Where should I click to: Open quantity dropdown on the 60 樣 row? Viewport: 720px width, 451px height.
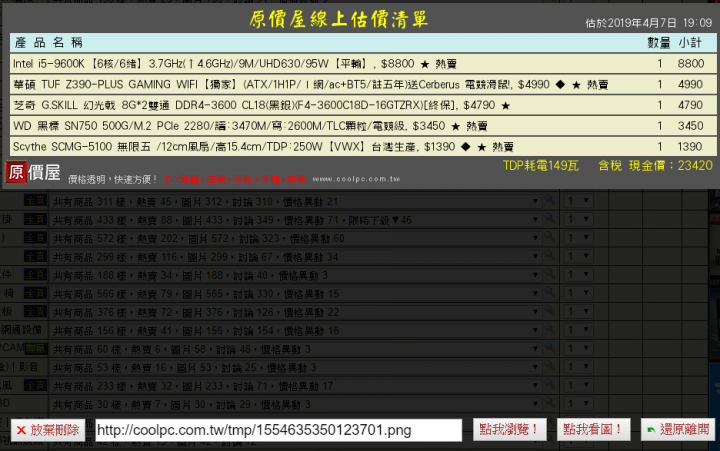[579, 348]
